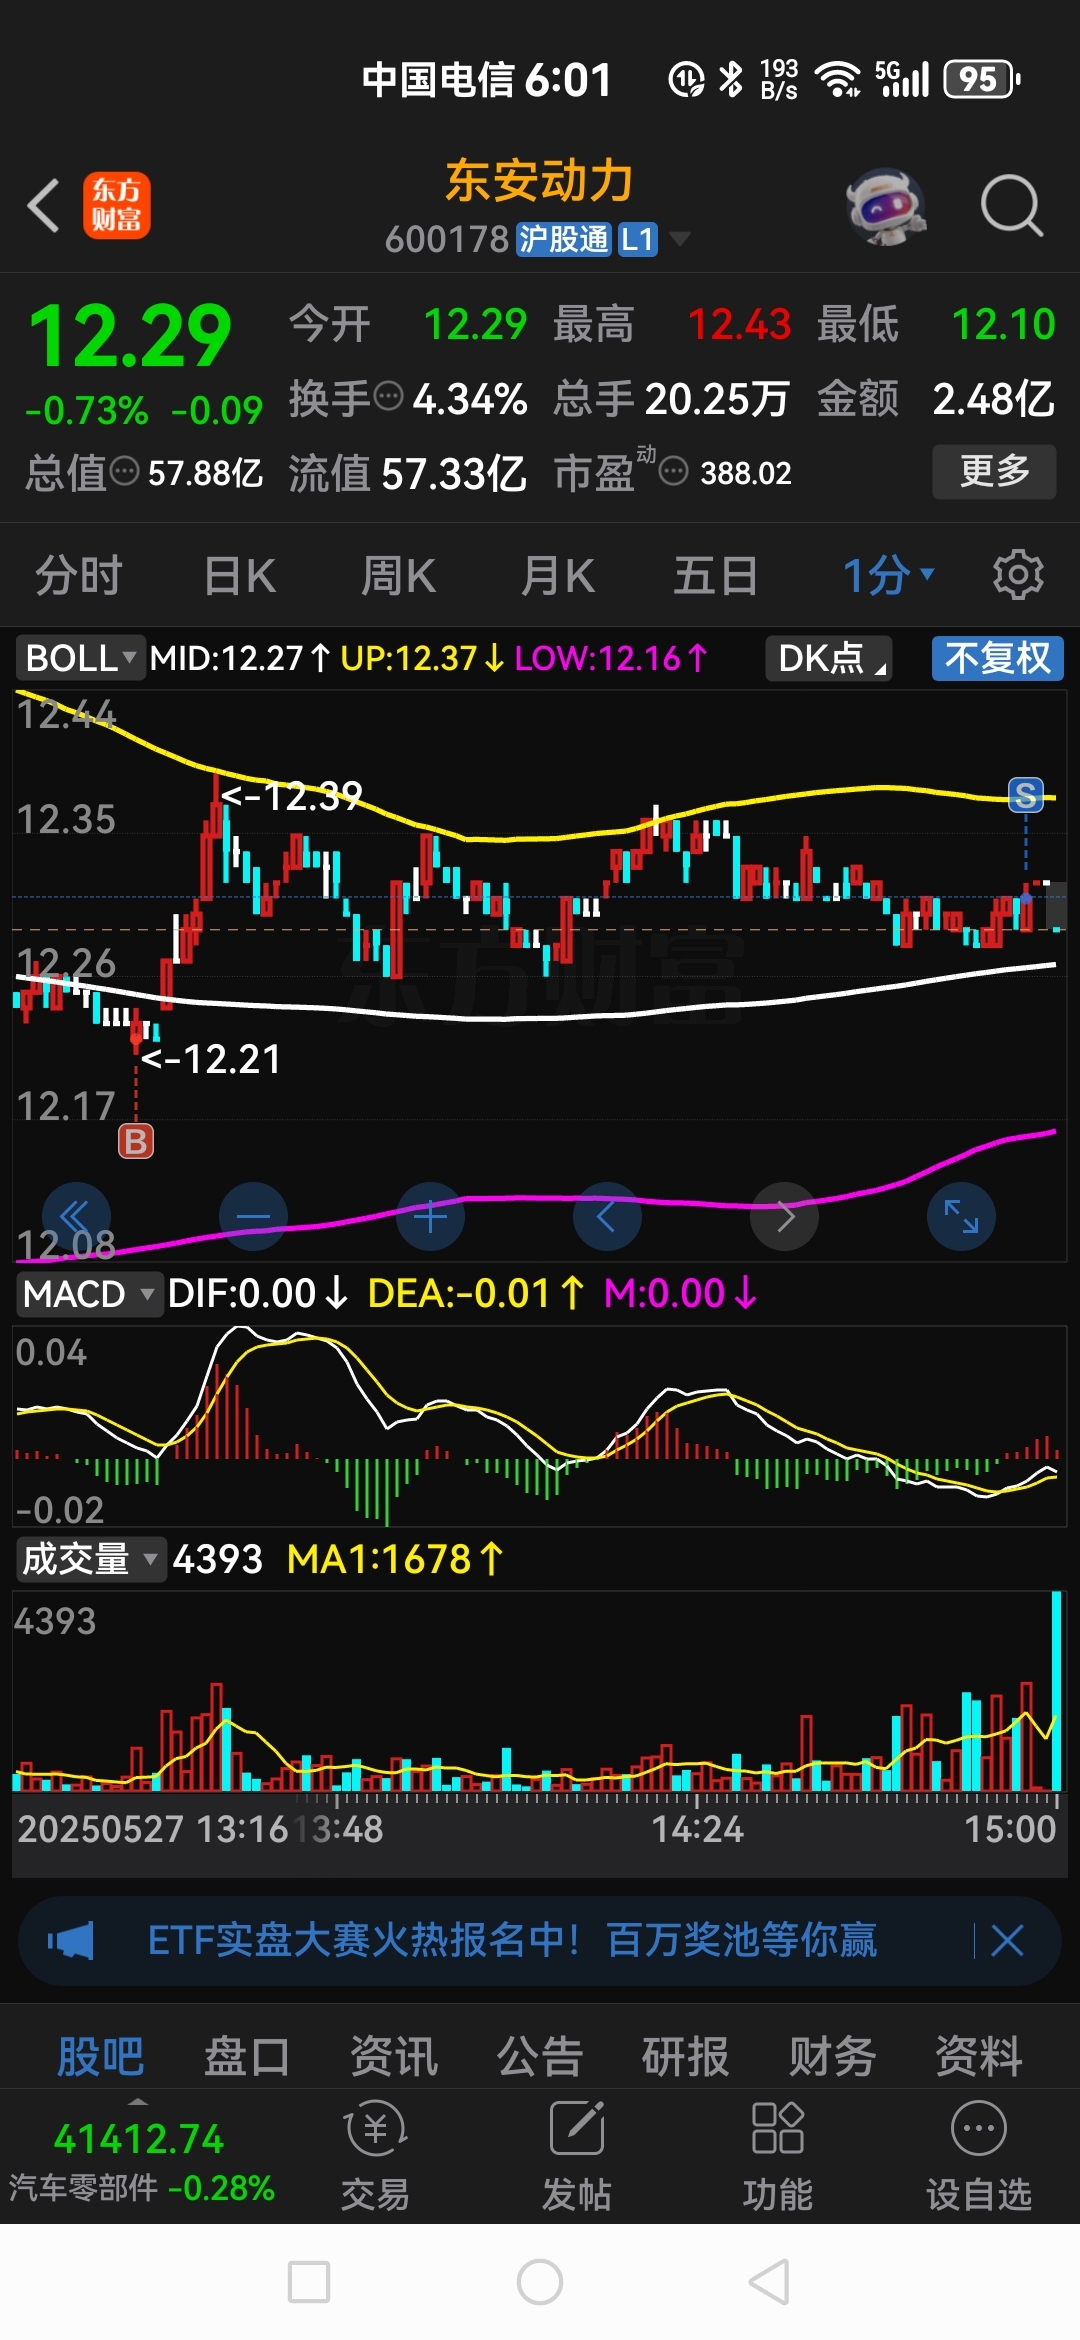This screenshot has height=2340, width=1080.
Task: Zoom out chart with minus button
Action: point(253,1216)
